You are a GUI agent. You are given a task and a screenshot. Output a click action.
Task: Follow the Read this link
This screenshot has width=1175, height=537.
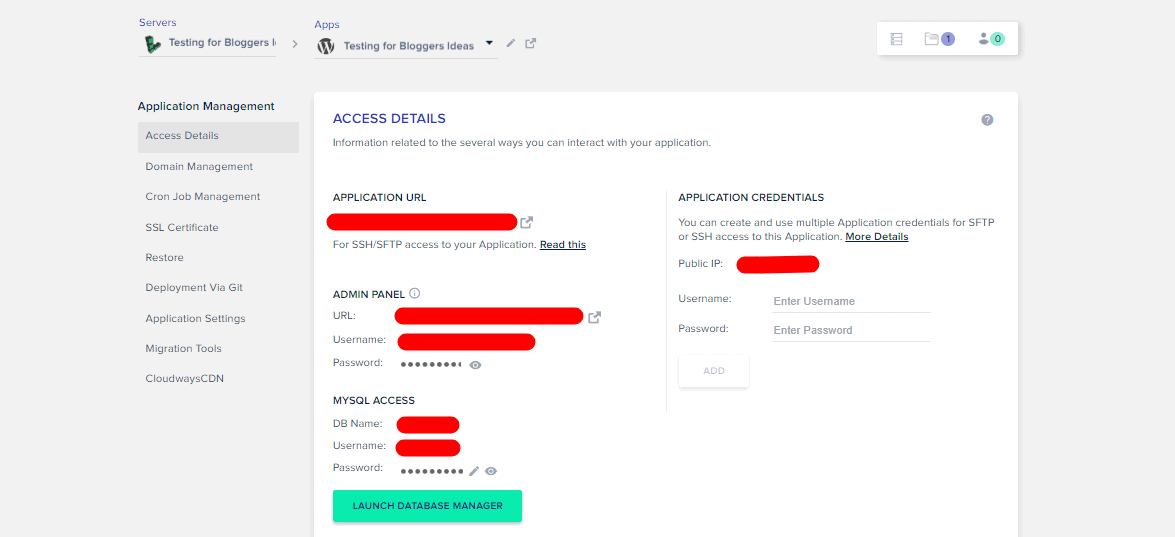[563, 245]
